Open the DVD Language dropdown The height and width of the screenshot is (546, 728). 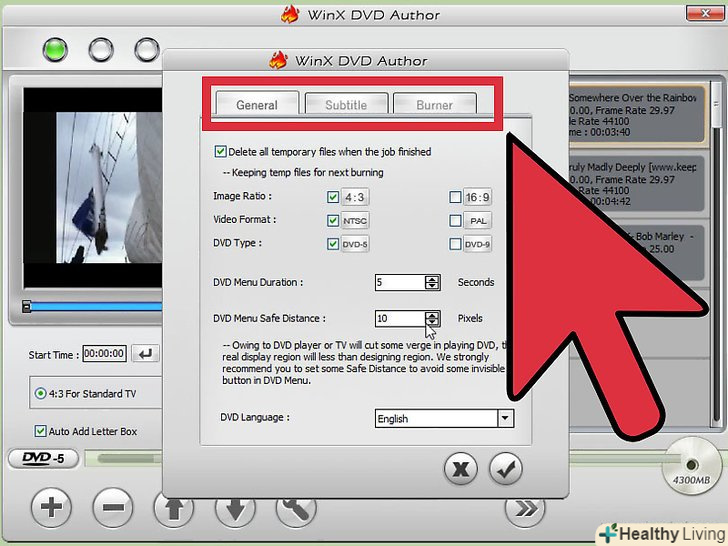(x=505, y=418)
